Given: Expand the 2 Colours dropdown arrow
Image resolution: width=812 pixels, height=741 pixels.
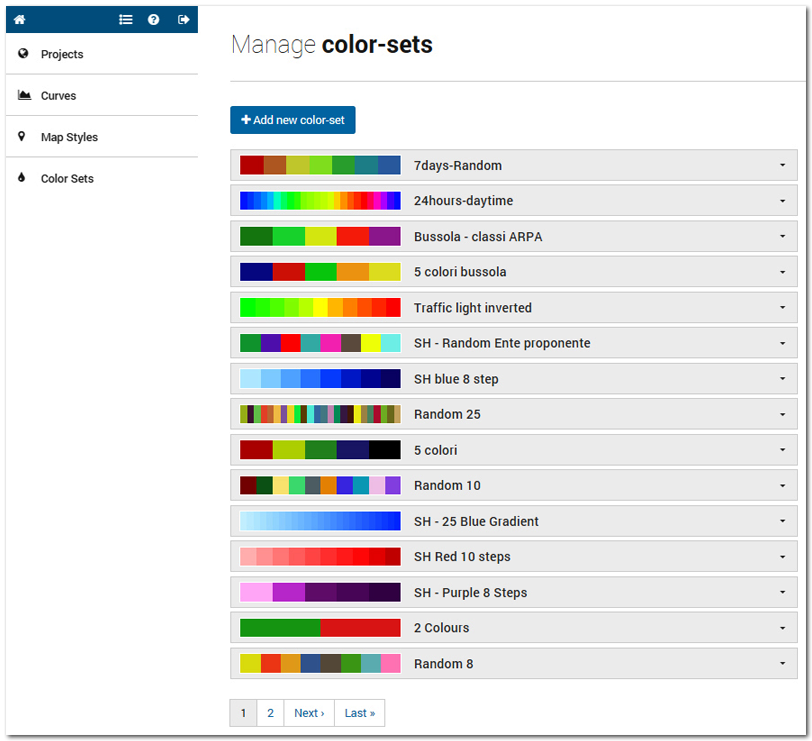Looking at the screenshot, I should [x=782, y=628].
